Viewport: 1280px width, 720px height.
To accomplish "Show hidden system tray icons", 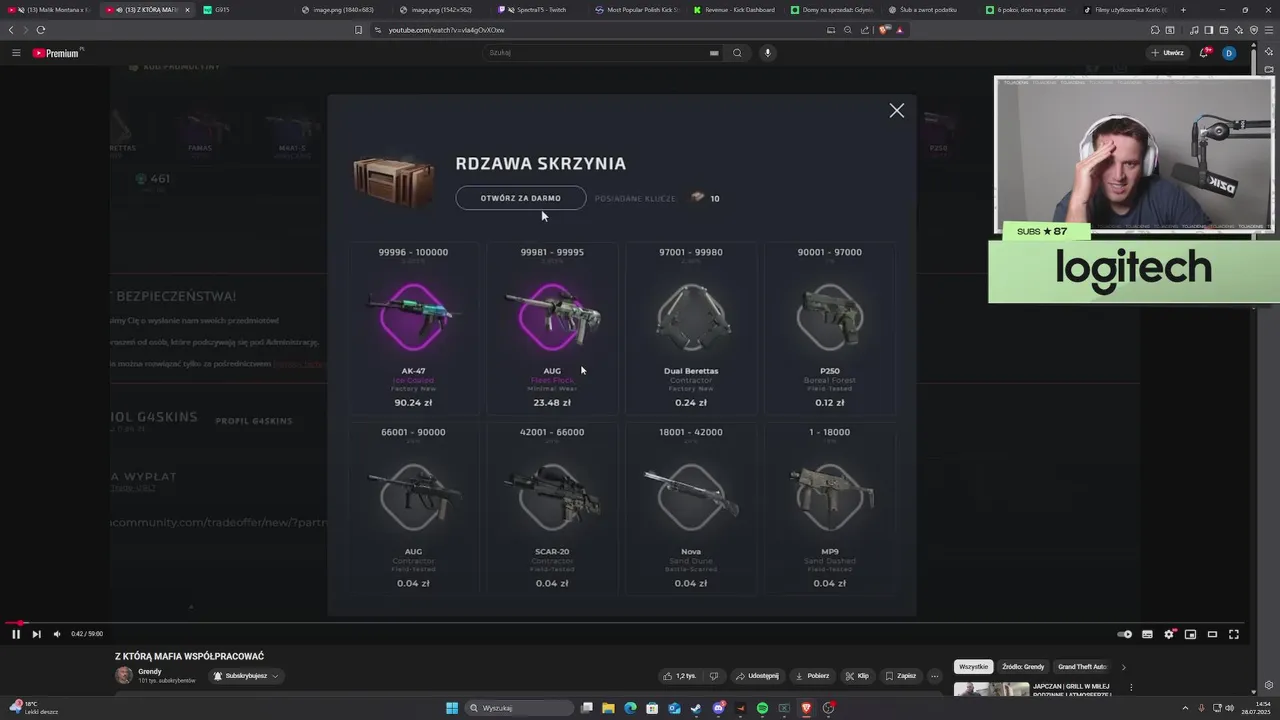I will (x=1187, y=708).
